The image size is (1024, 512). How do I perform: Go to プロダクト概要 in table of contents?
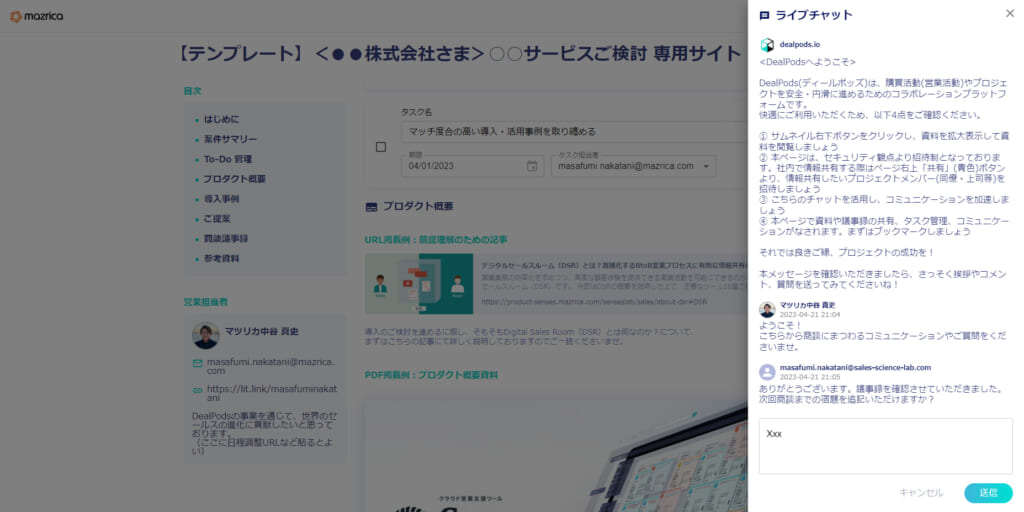pos(234,179)
